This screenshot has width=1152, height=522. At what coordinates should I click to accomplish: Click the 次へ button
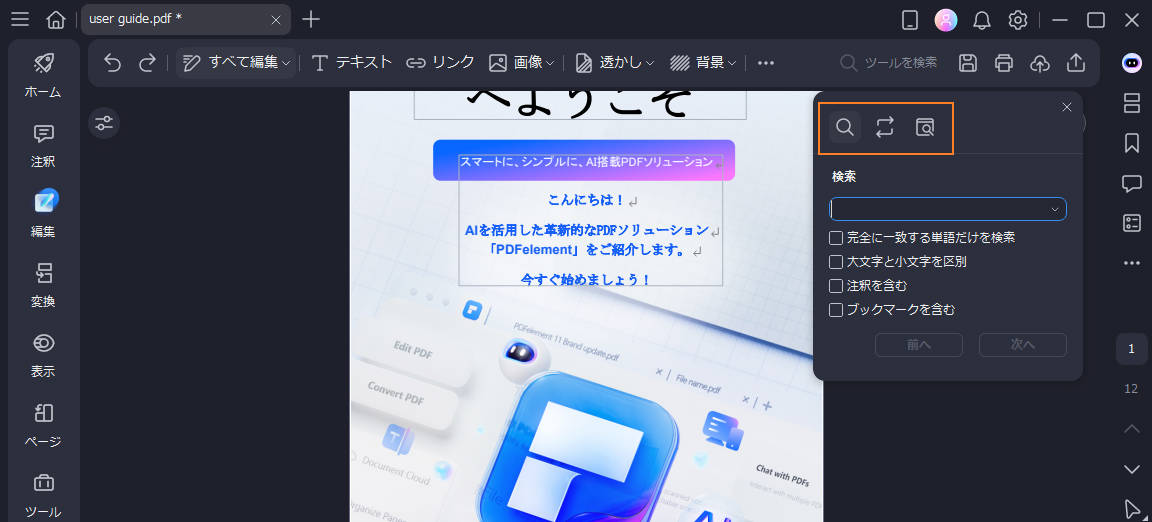[x=1023, y=345]
